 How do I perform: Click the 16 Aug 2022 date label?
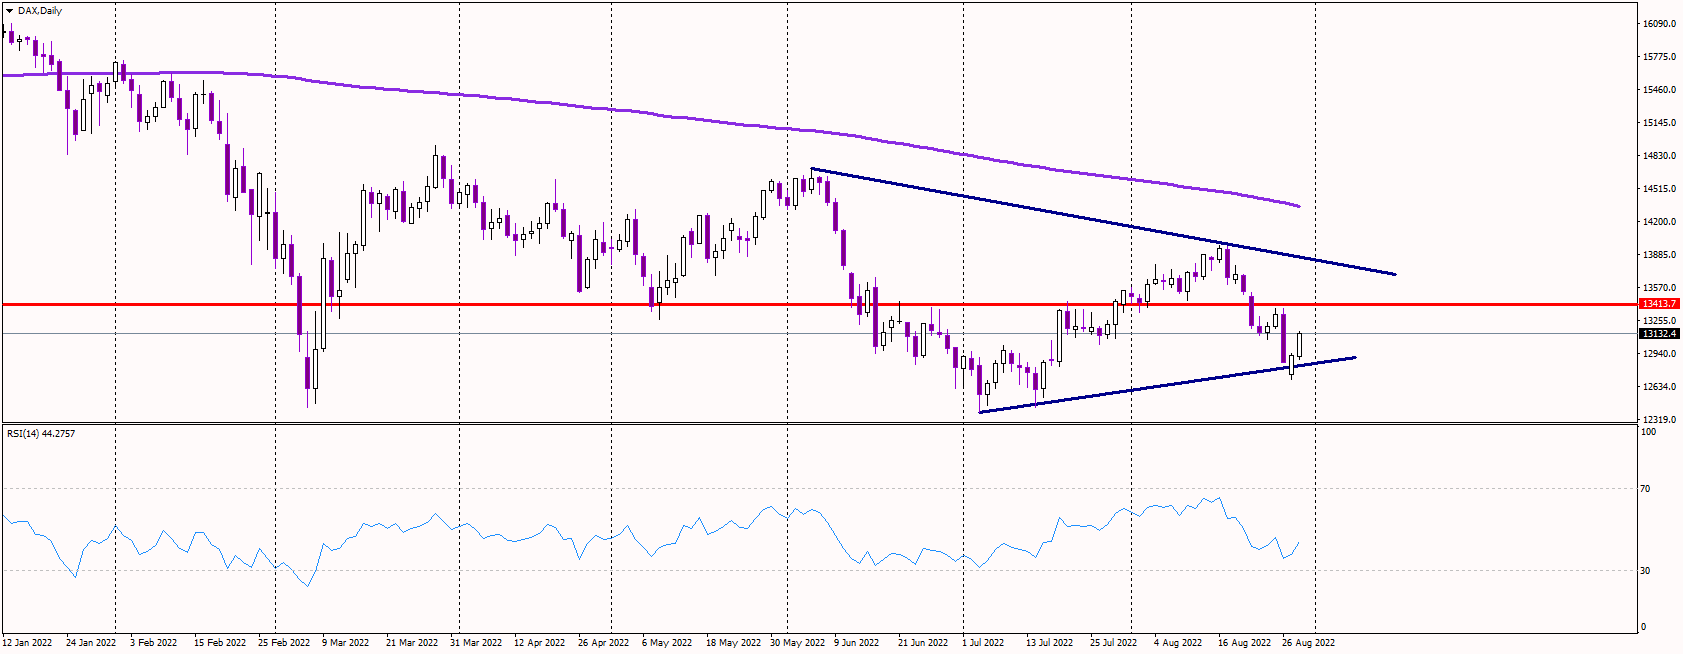(1245, 643)
